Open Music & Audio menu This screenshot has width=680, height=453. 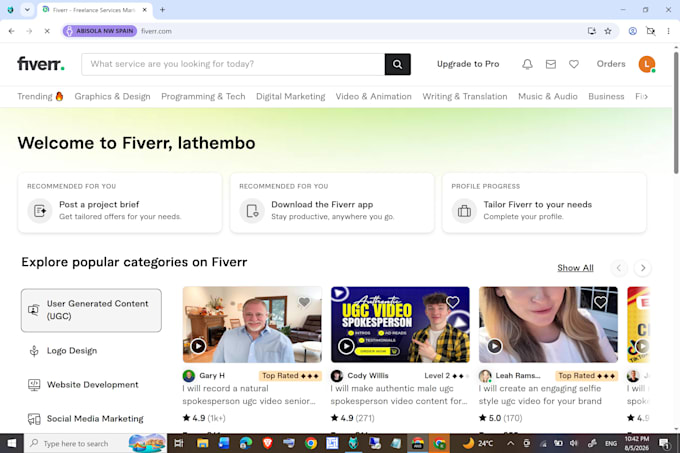coord(548,97)
